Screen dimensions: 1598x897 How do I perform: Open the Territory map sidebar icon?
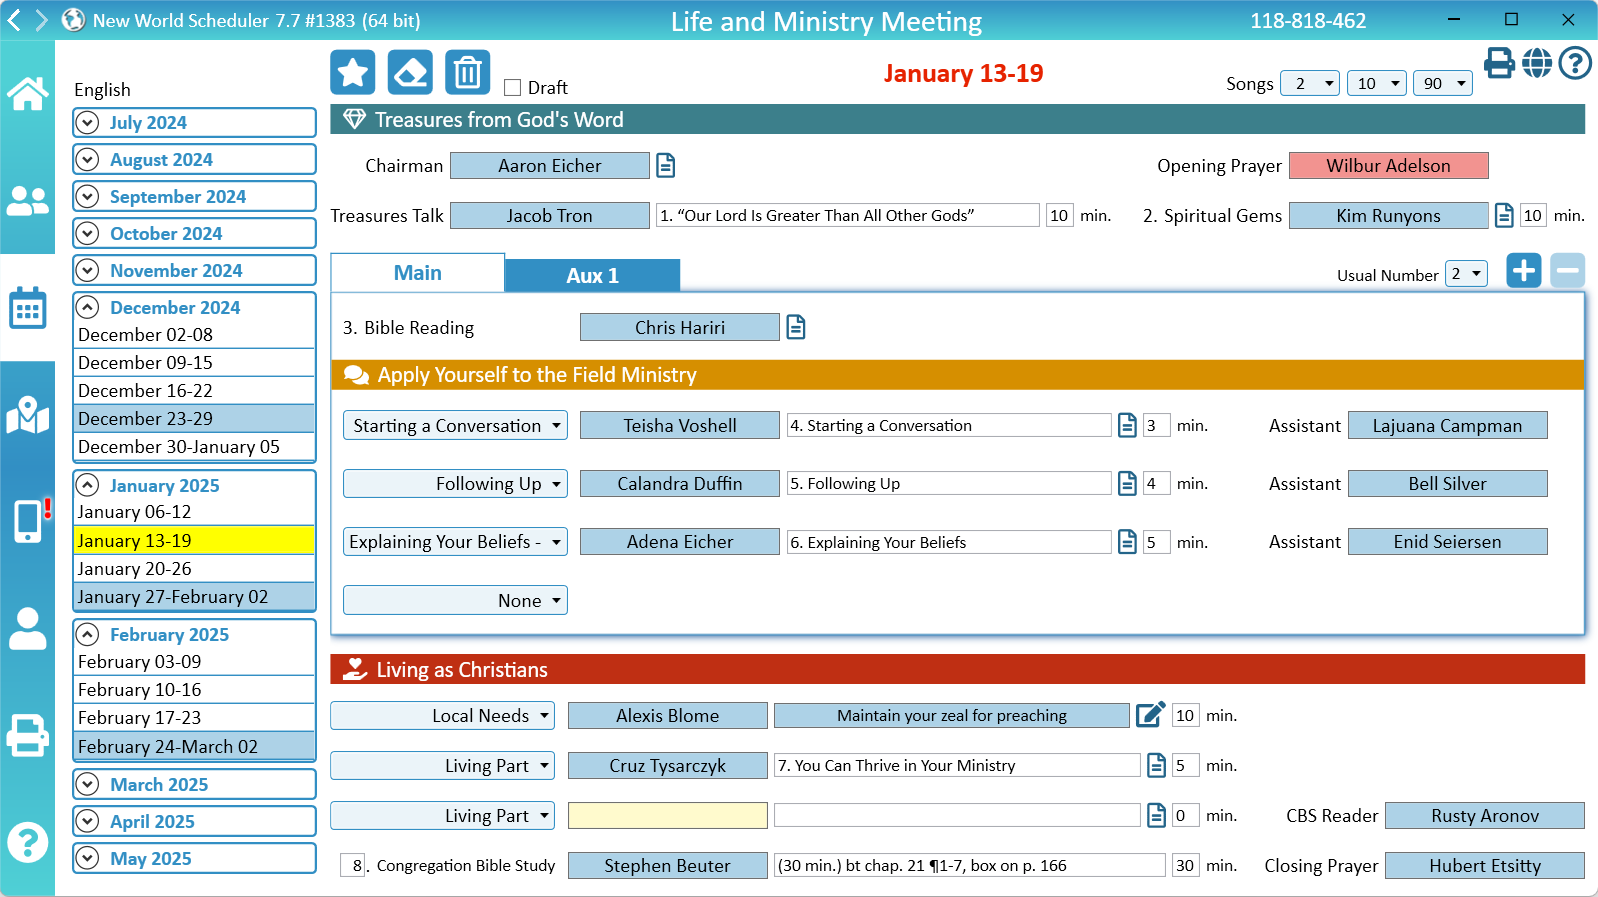pos(27,415)
